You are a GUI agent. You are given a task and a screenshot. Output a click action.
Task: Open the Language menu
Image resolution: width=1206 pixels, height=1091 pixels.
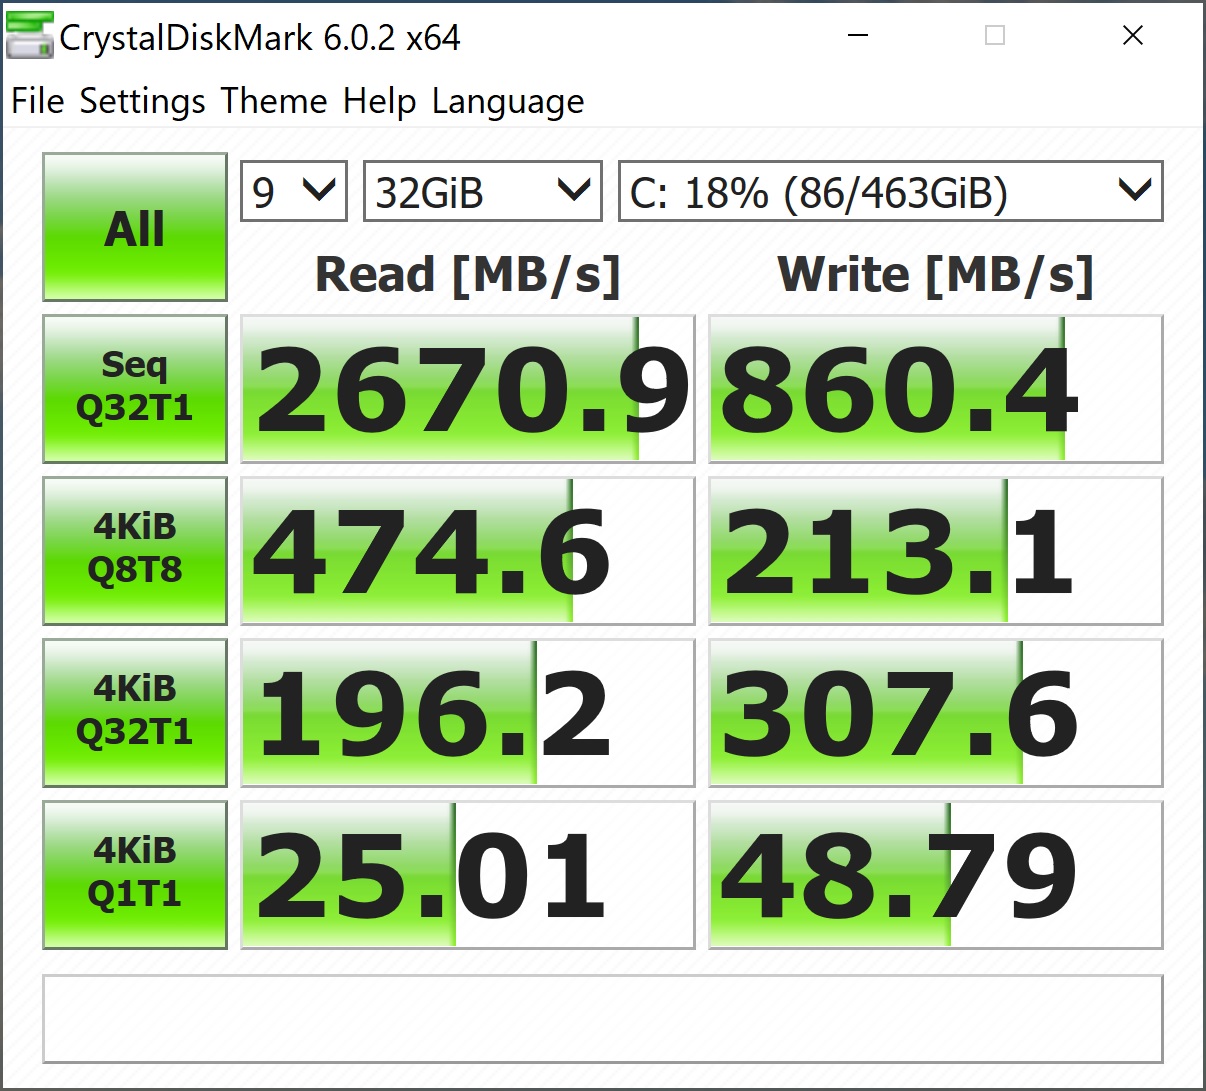point(508,101)
